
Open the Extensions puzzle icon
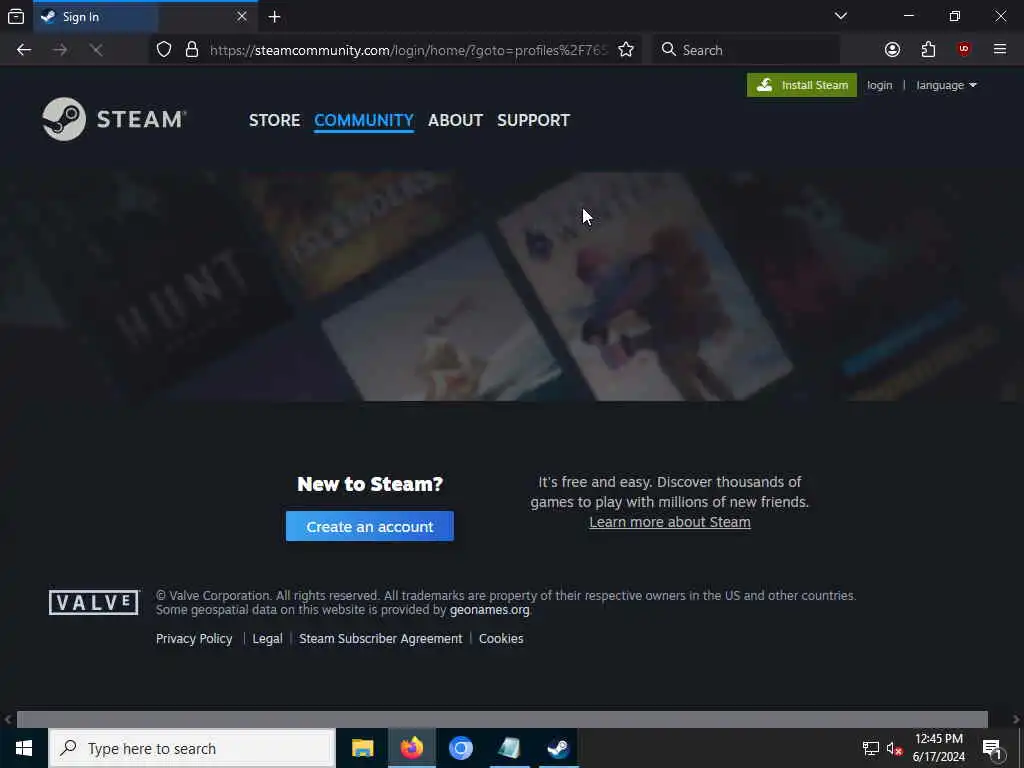tap(928, 50)
